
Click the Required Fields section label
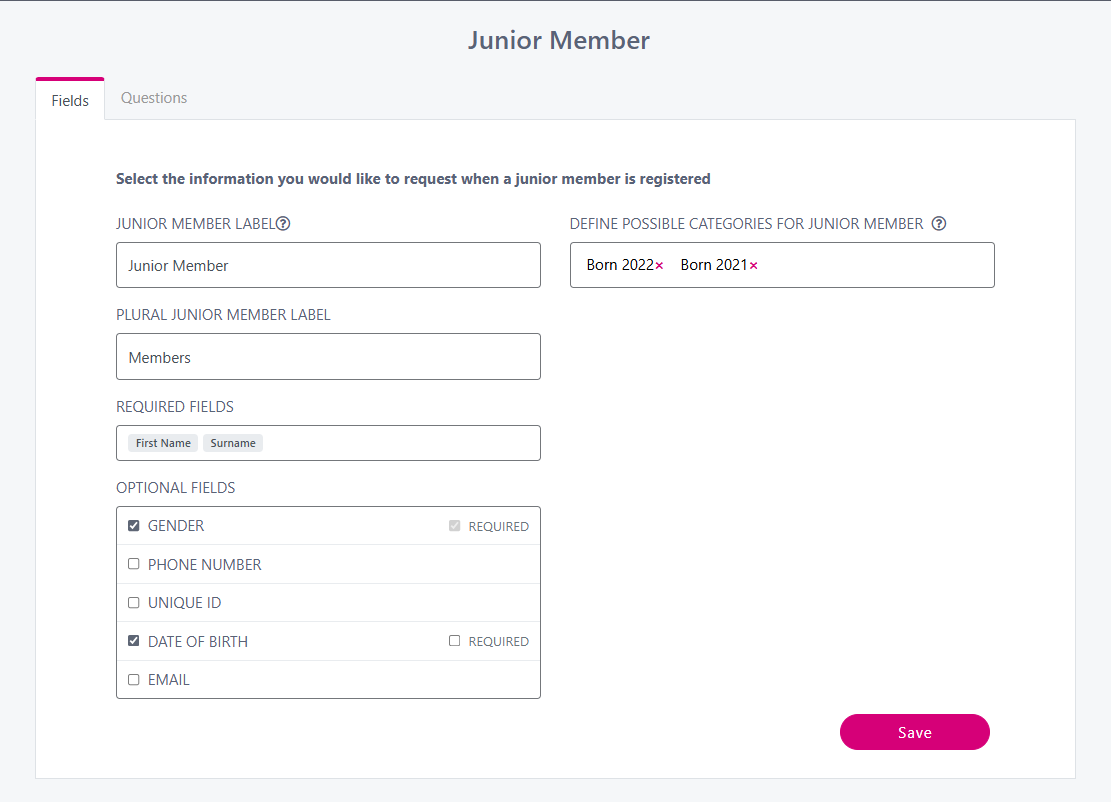[175, 407]
